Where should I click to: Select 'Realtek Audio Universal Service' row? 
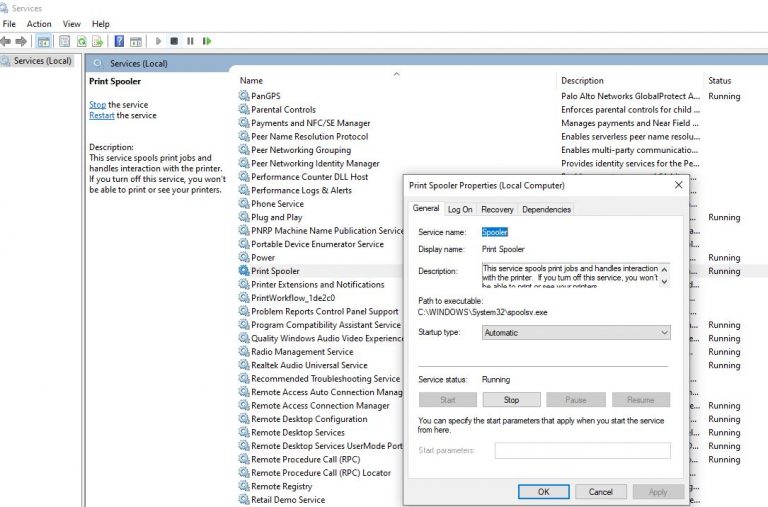pos(309,365)
